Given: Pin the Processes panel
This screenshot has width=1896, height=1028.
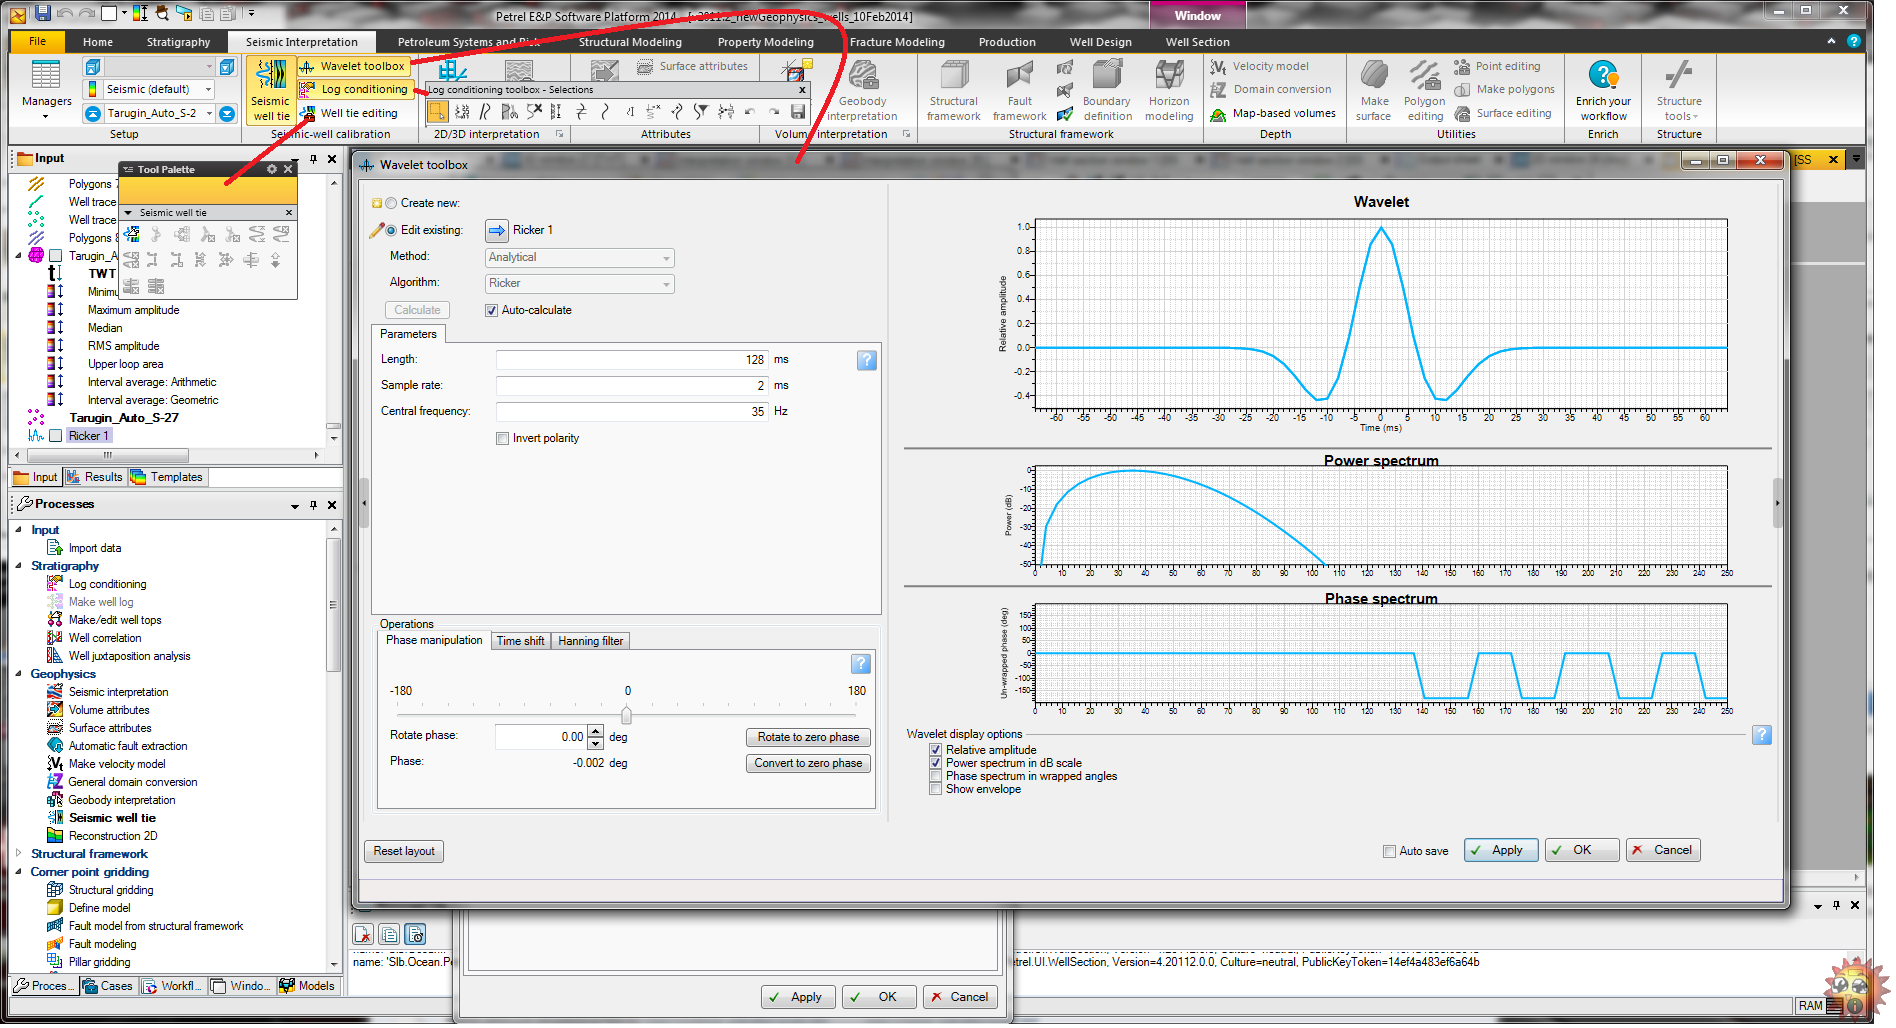Looking at the screenshot, I should pos(314,505).
